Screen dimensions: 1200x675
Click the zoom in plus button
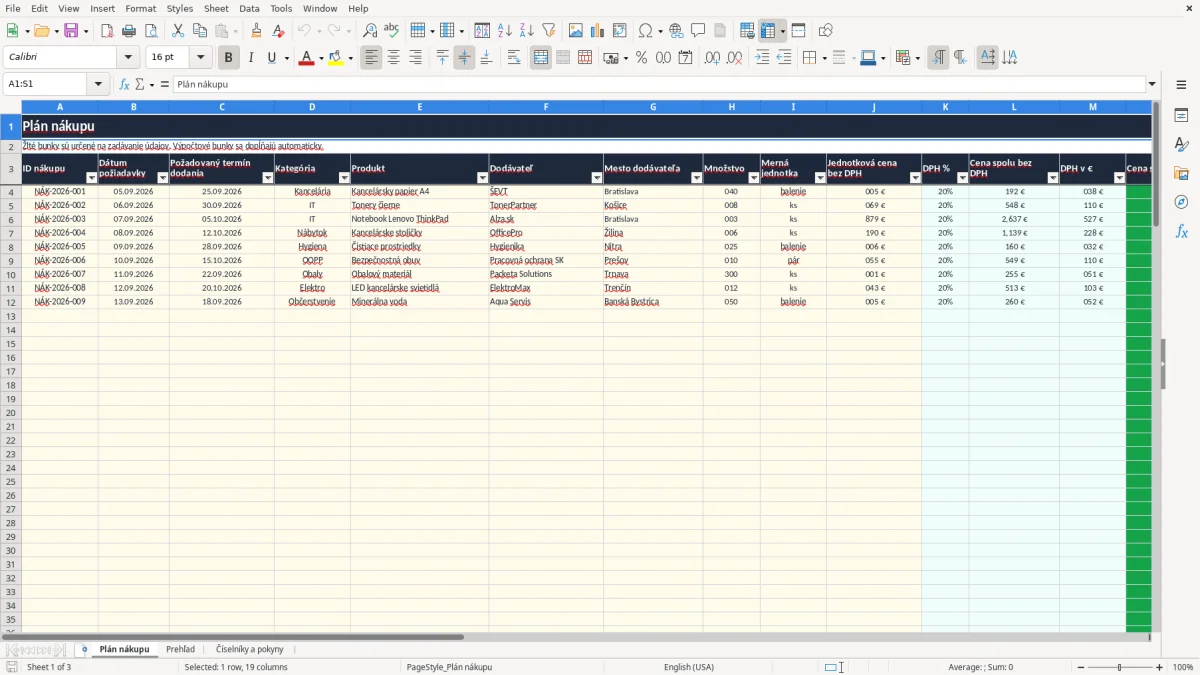(x=1160, y=667)
